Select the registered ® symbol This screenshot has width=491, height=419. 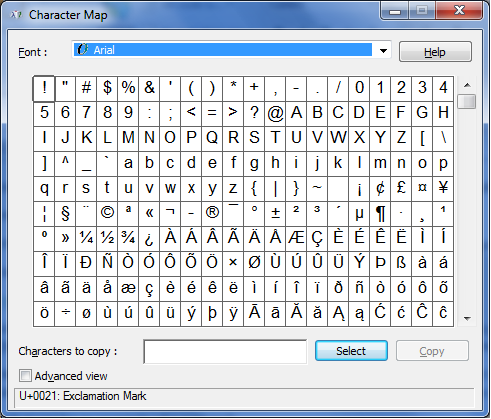[x=212, y=214]
